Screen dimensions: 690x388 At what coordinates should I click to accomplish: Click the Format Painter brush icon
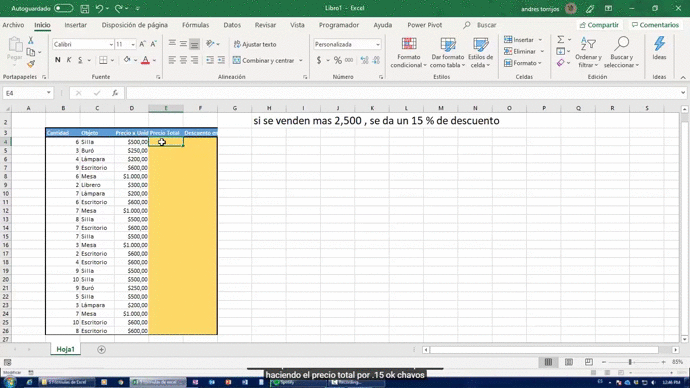31,64
